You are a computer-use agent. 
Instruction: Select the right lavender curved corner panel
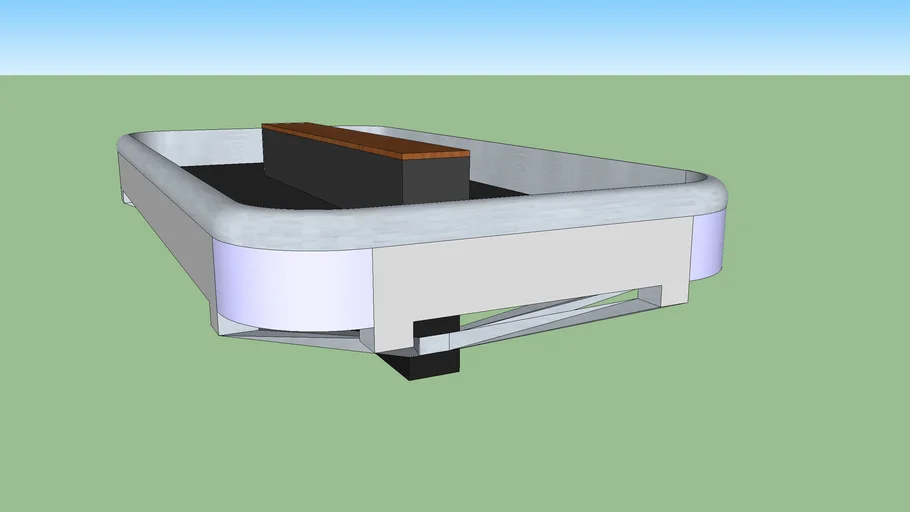(705, 246)
